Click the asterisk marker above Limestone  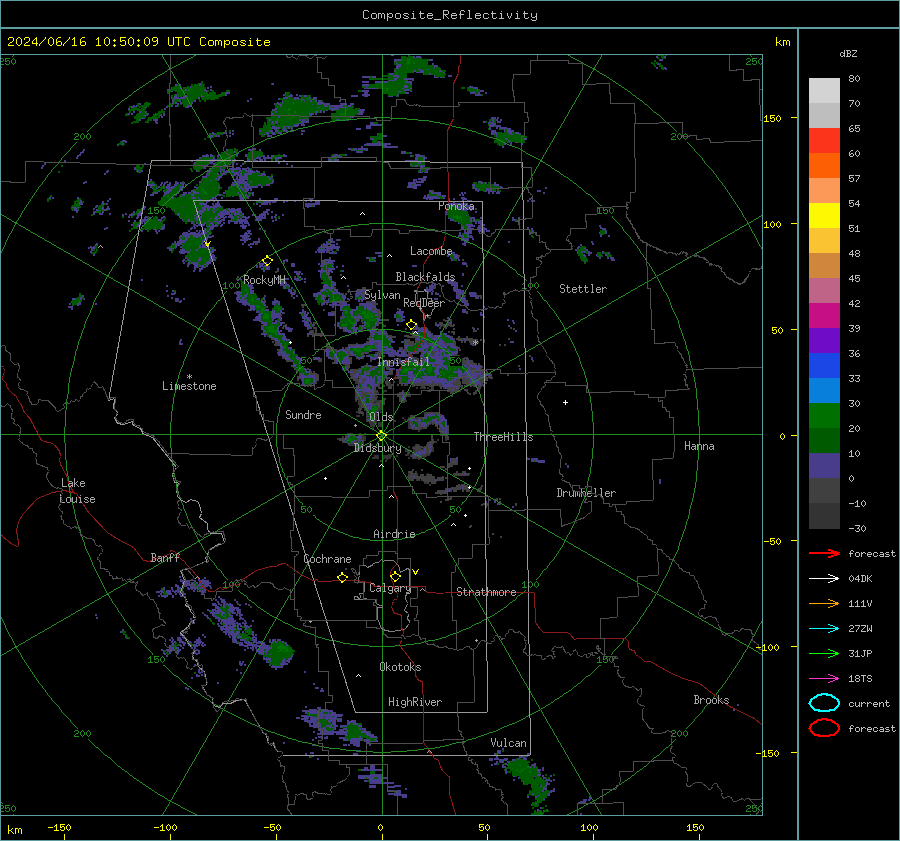[x=189, y=377]
